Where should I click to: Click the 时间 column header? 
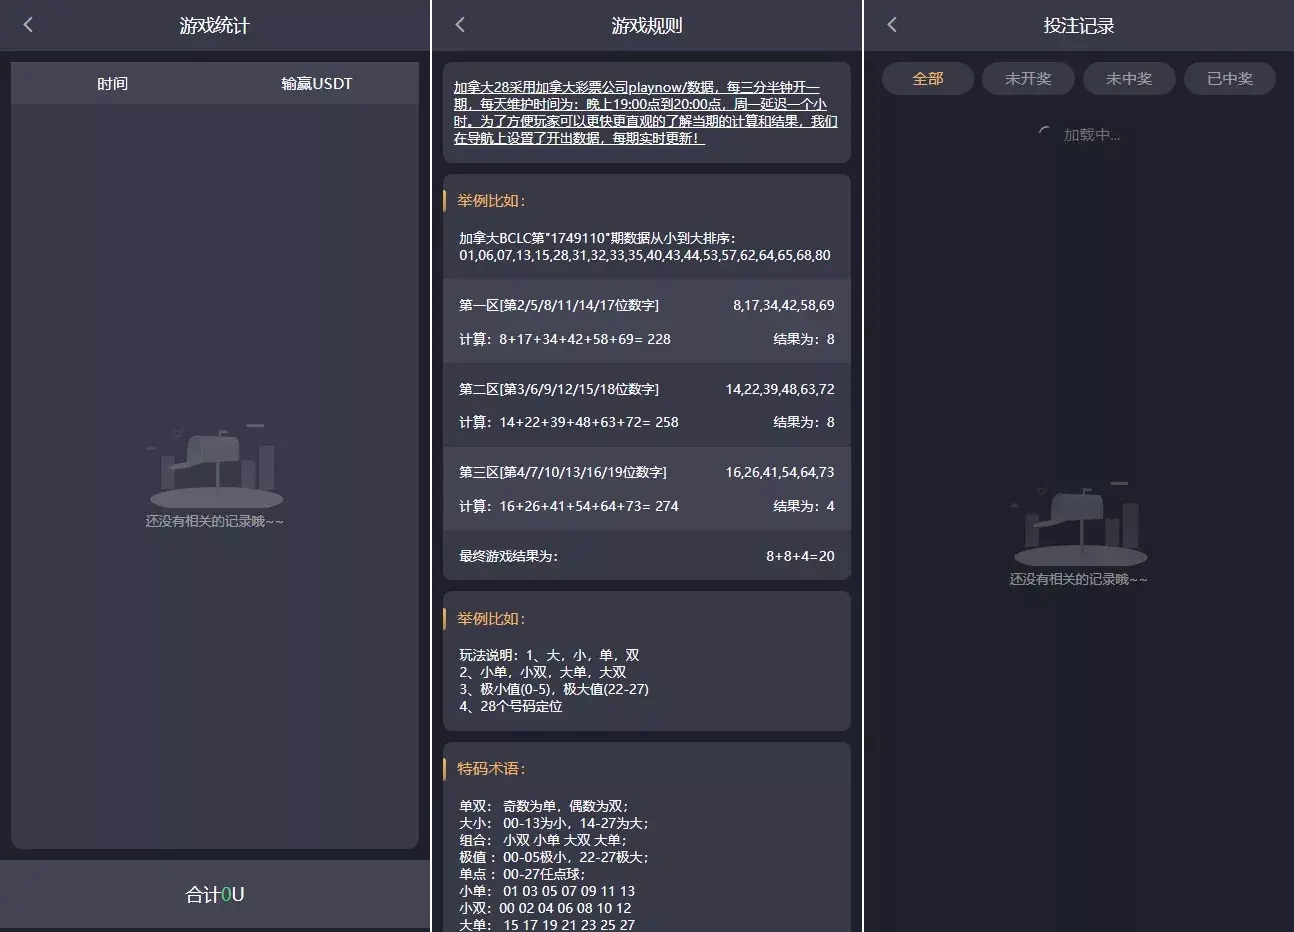(113, 84)
